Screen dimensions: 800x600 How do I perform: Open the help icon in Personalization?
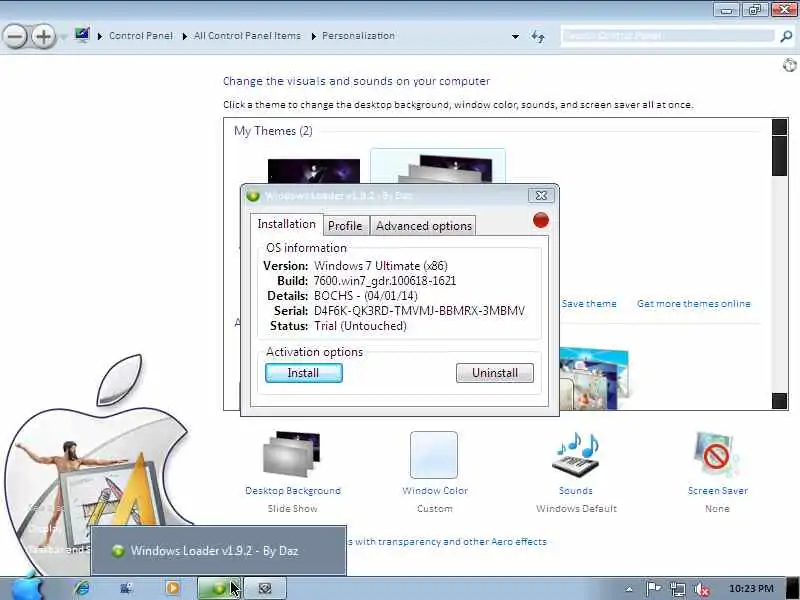click(x=789, y=65)
